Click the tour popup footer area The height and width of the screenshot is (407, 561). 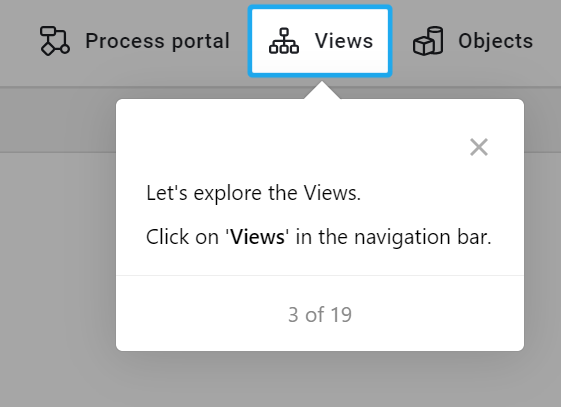tap(320, 313)
